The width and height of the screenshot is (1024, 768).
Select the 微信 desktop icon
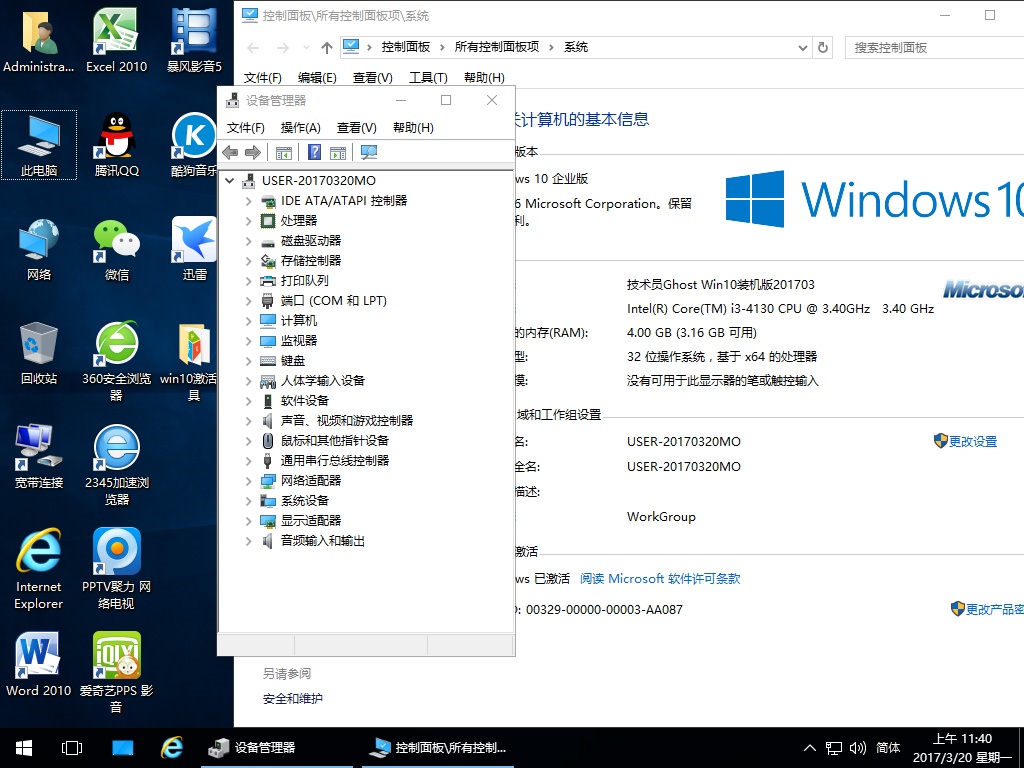click(116, 249)
